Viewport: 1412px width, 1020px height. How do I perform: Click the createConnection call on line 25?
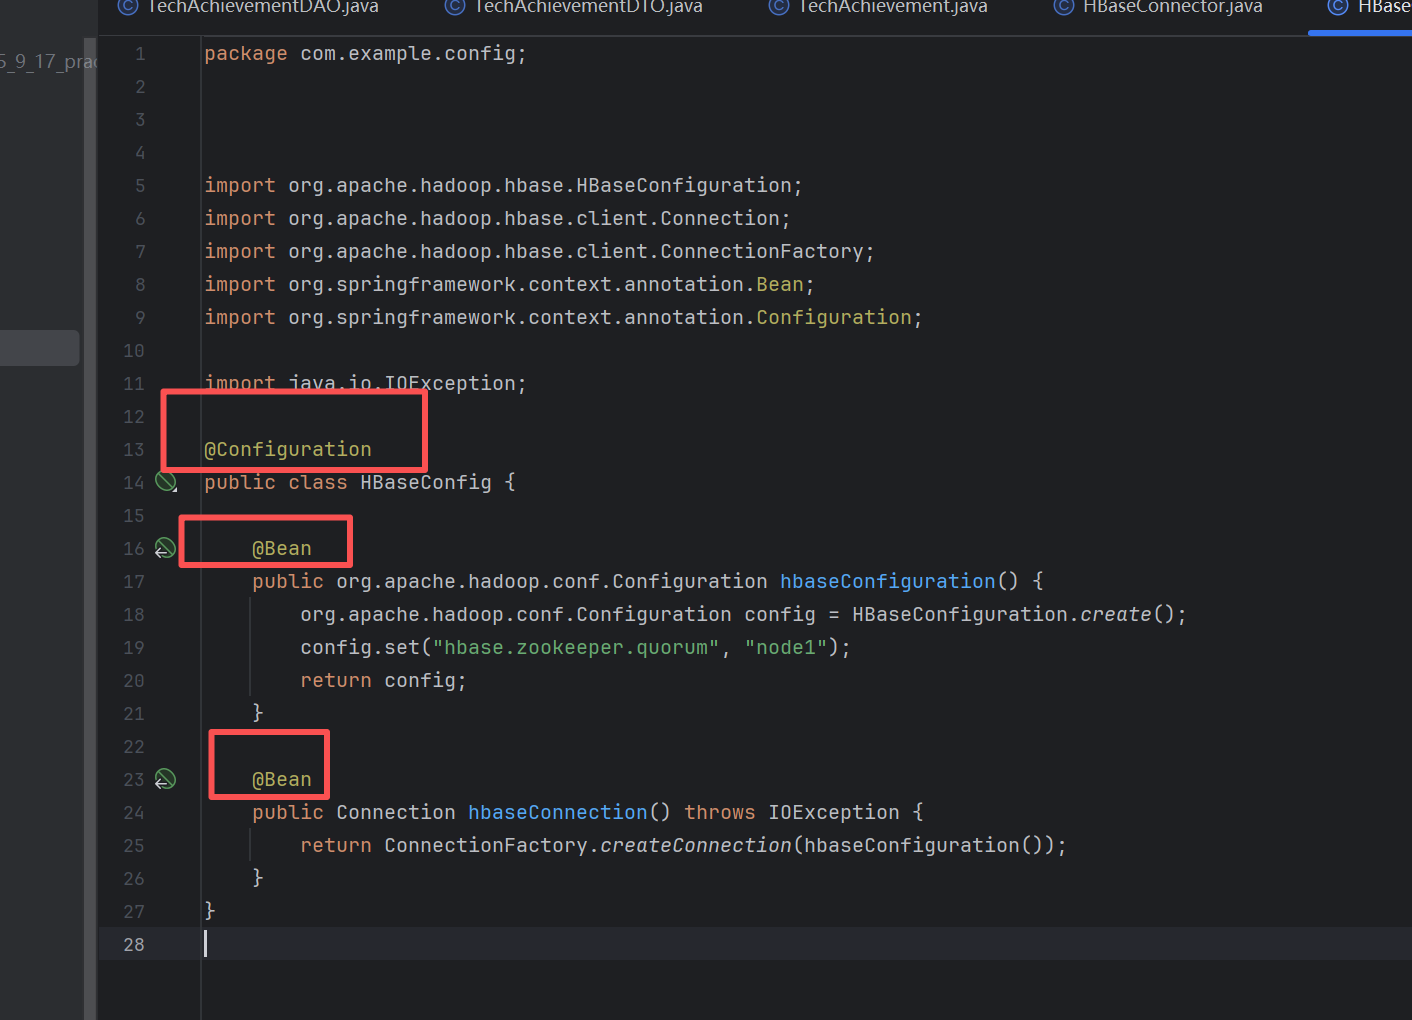click(696, 846)
